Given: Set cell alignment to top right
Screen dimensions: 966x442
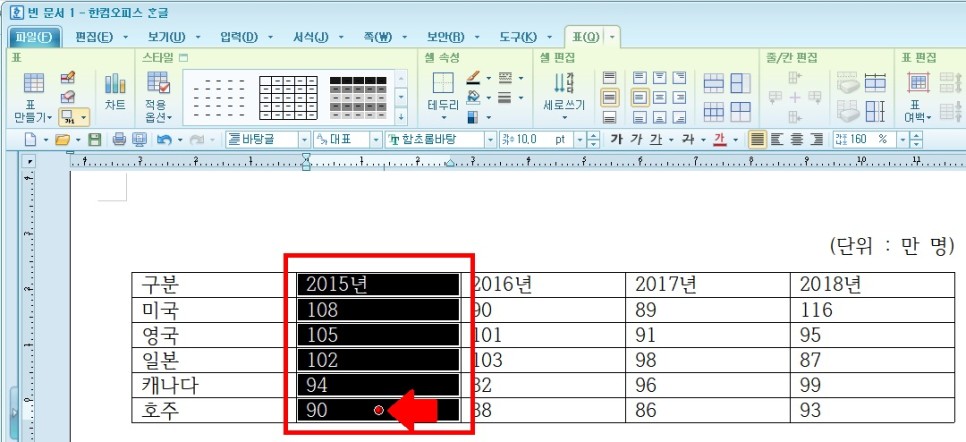Looking at the screenshot, I should (x=680, y=78).
